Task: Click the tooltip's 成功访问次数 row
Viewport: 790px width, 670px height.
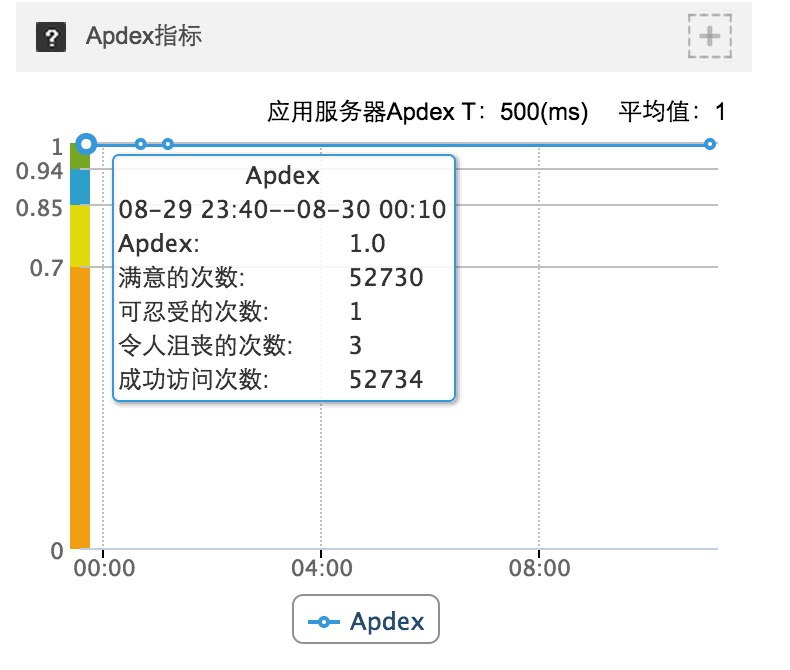Action: coord(271,379)
